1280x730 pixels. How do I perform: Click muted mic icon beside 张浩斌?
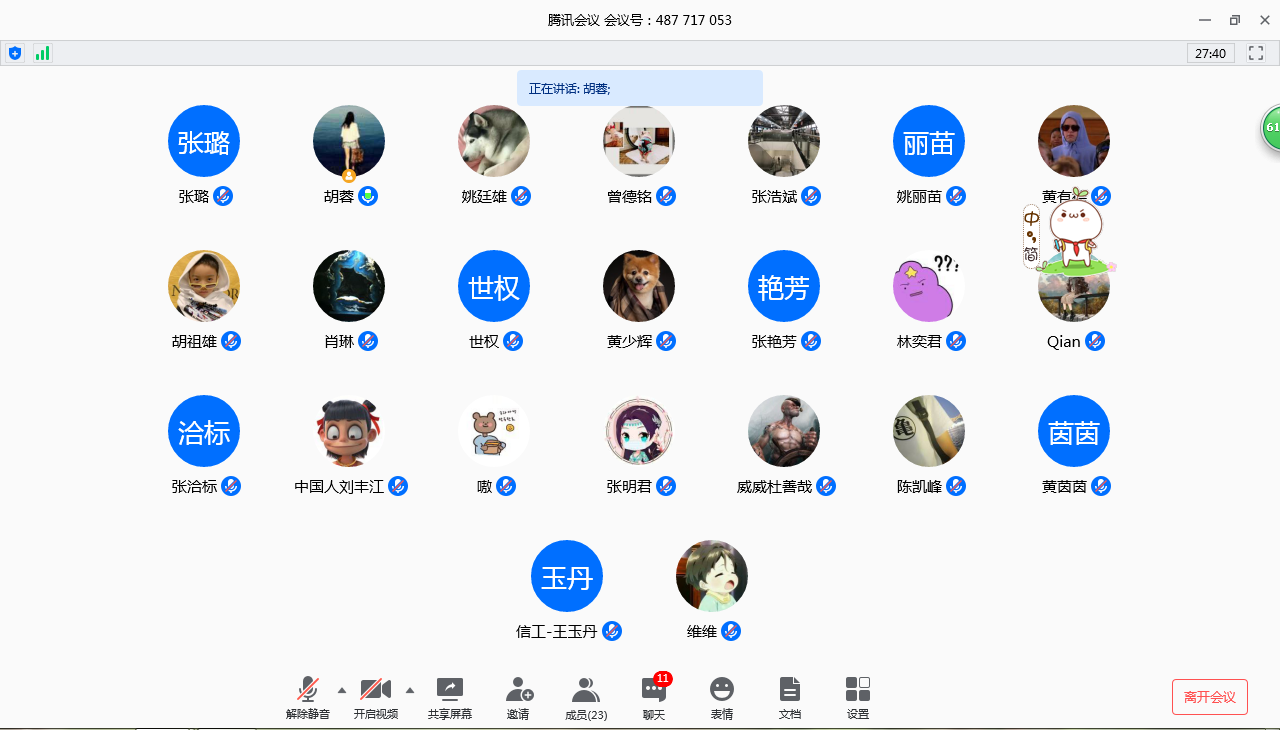pyautogui.click(x=811, y=196)
